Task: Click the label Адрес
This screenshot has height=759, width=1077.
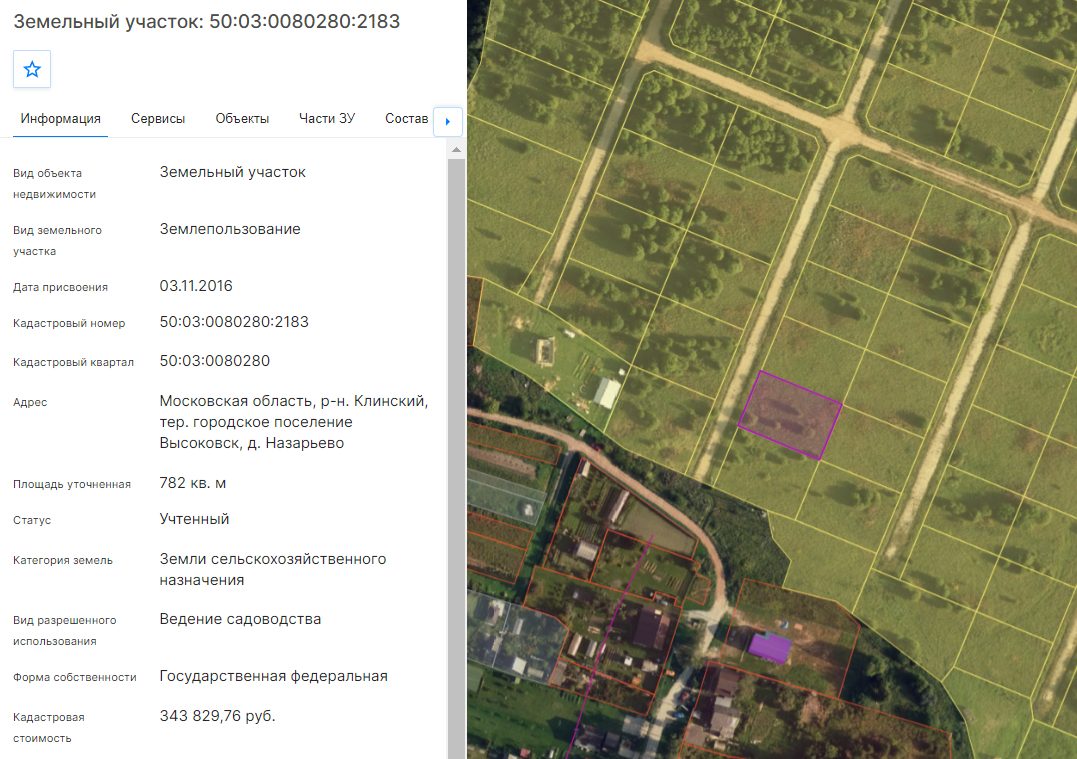Action: click(30, 402)
